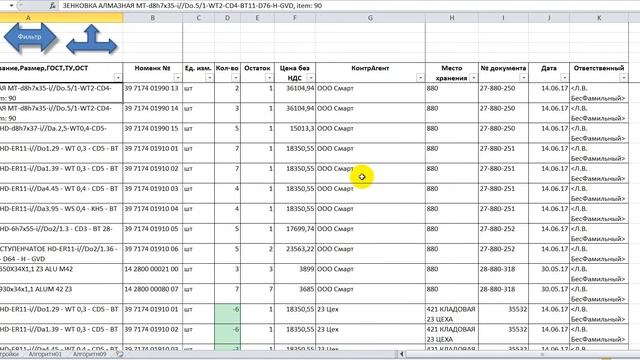The height and width of the screenshot is (360, 640).
Task: Select the first 23 Цех contractor cell
Action: tap(370, 313)
